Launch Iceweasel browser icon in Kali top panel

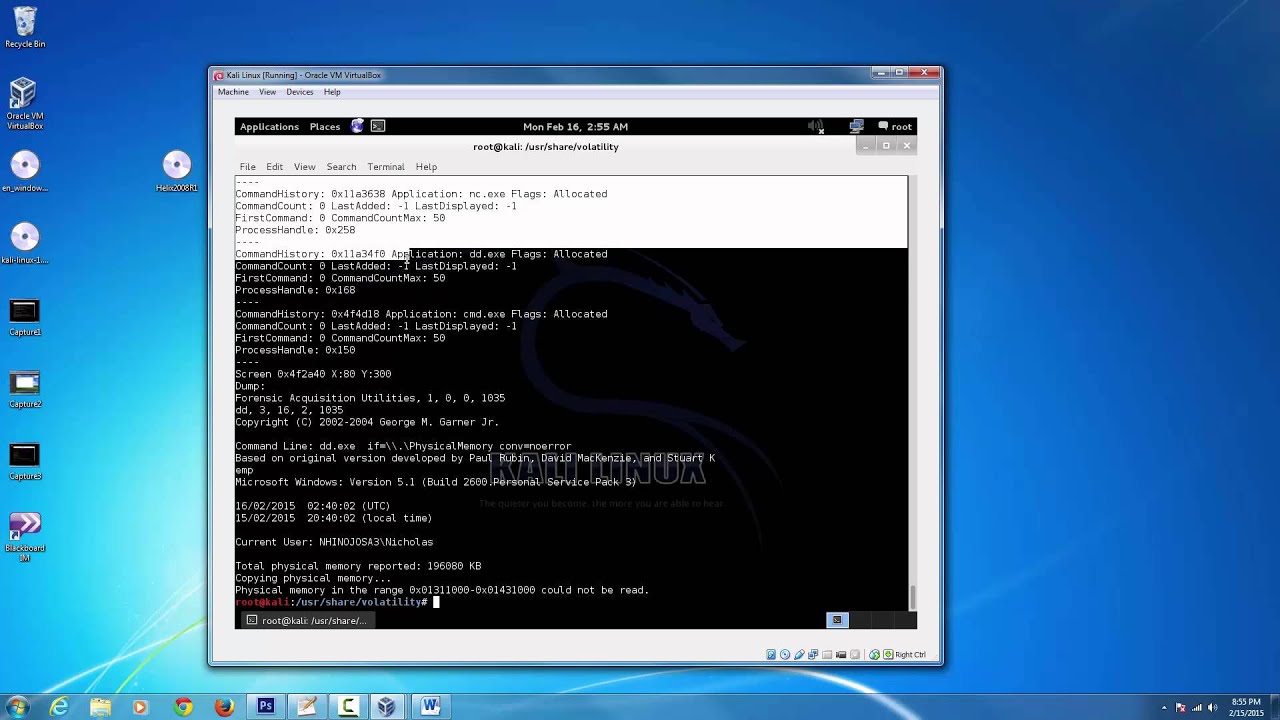pos(358,126)
